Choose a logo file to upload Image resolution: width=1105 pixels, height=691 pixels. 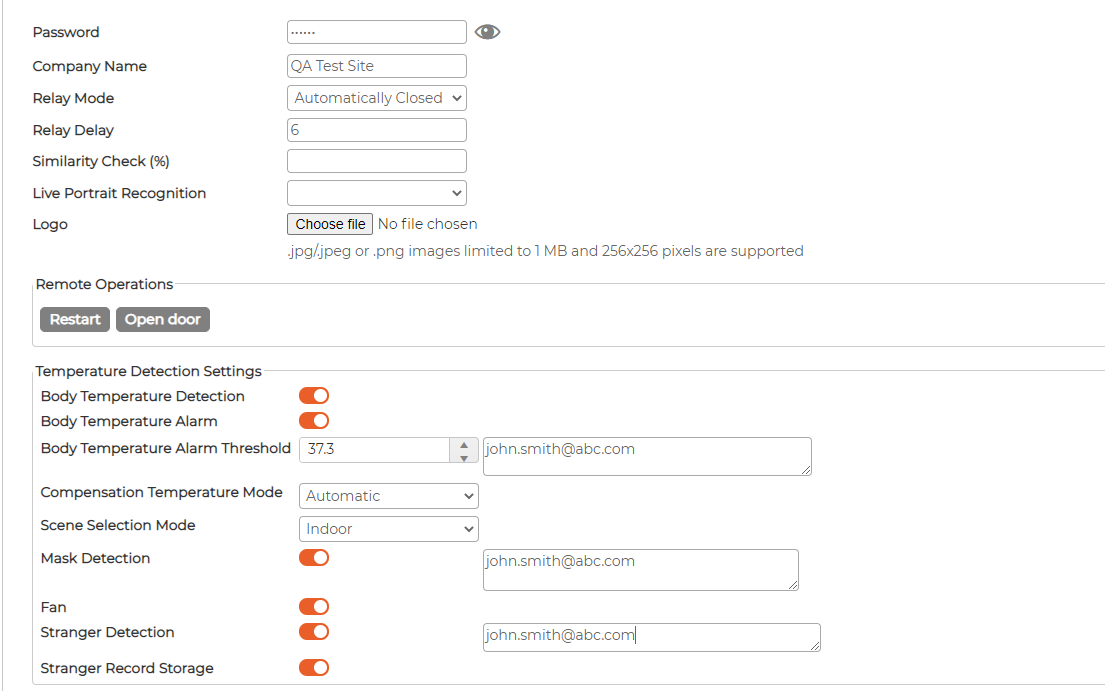coord(330,224)
